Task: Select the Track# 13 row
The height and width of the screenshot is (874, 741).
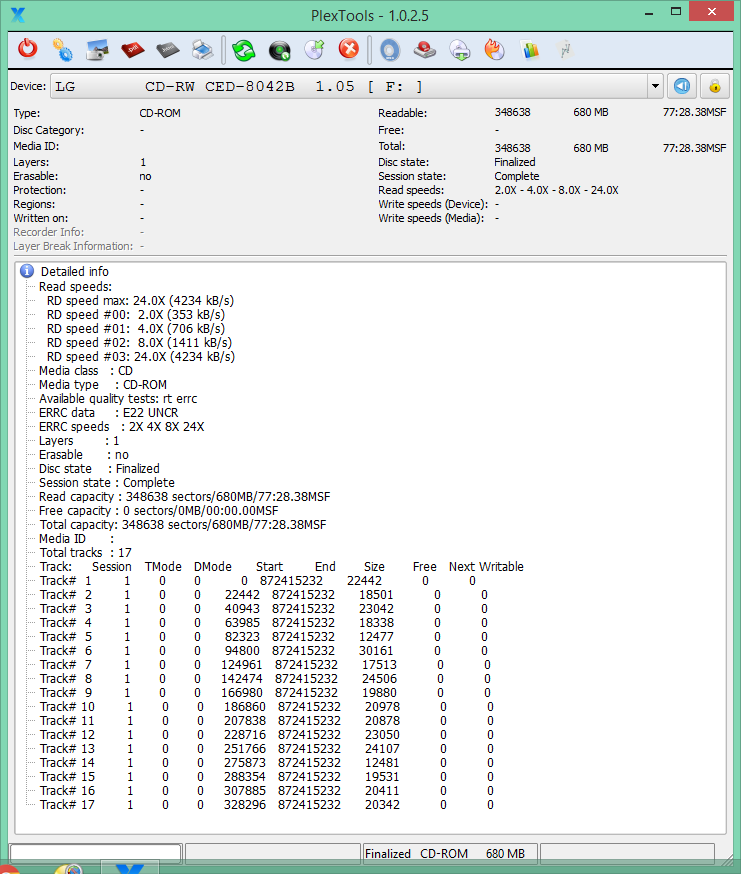Action: 267,749
